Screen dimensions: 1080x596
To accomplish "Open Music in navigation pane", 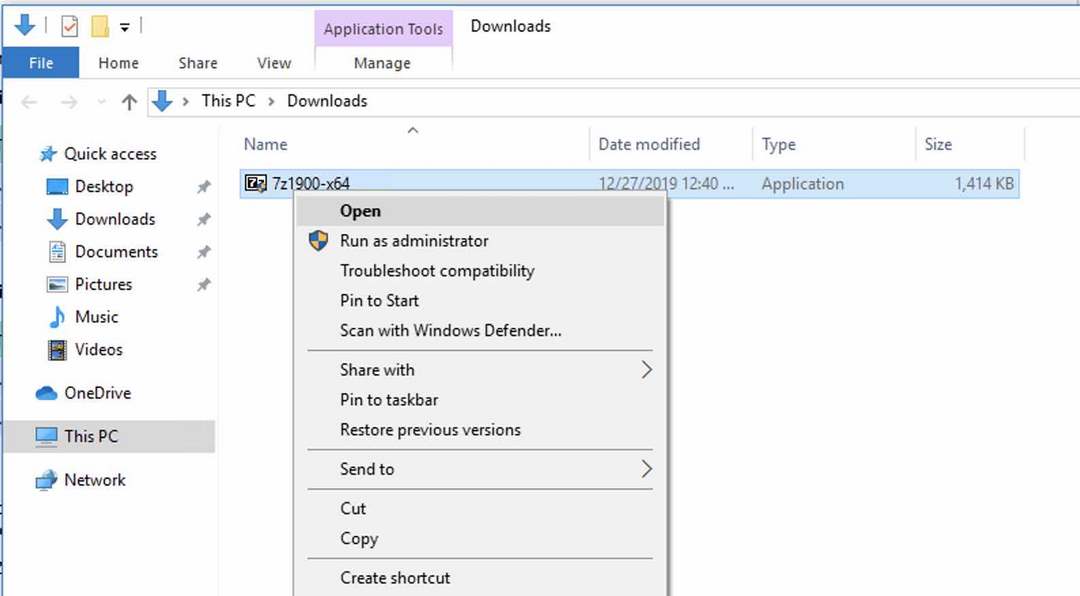I will (96, 316).
